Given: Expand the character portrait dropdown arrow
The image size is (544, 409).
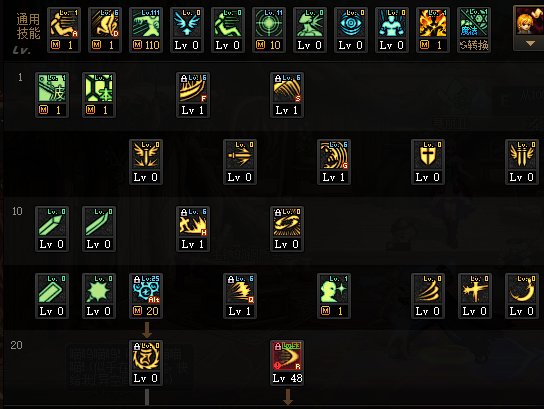Looking at the screenshot, I should 530,44.
